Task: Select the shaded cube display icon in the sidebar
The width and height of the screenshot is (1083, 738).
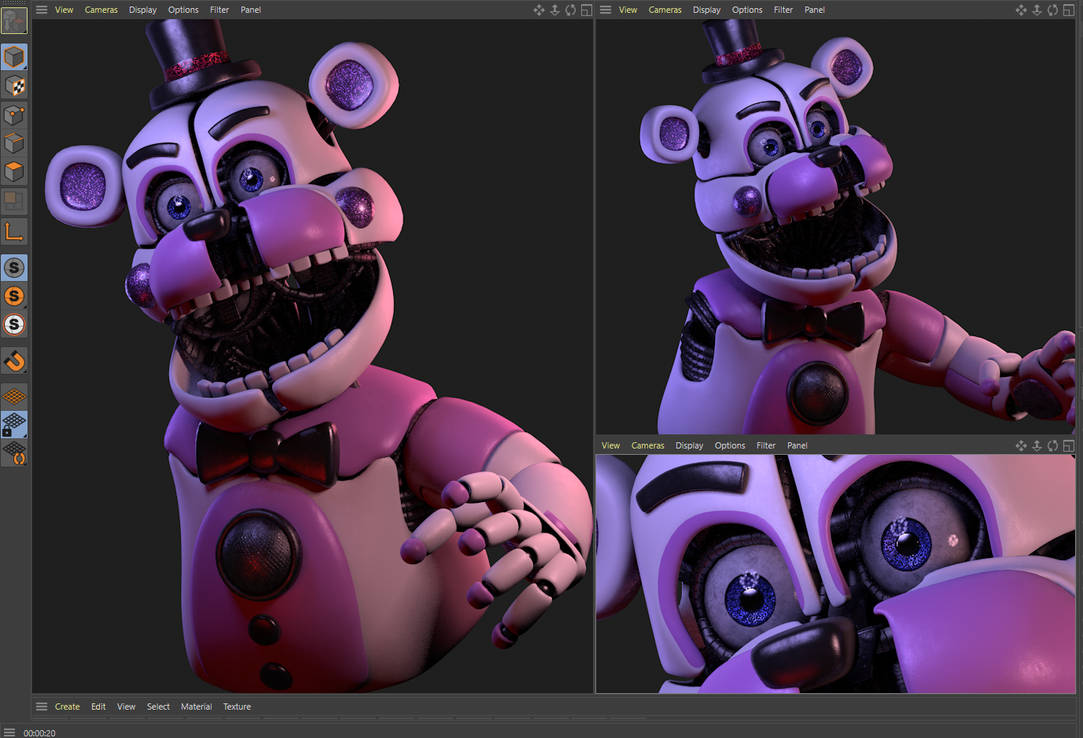Action: (x=14, y=57)
